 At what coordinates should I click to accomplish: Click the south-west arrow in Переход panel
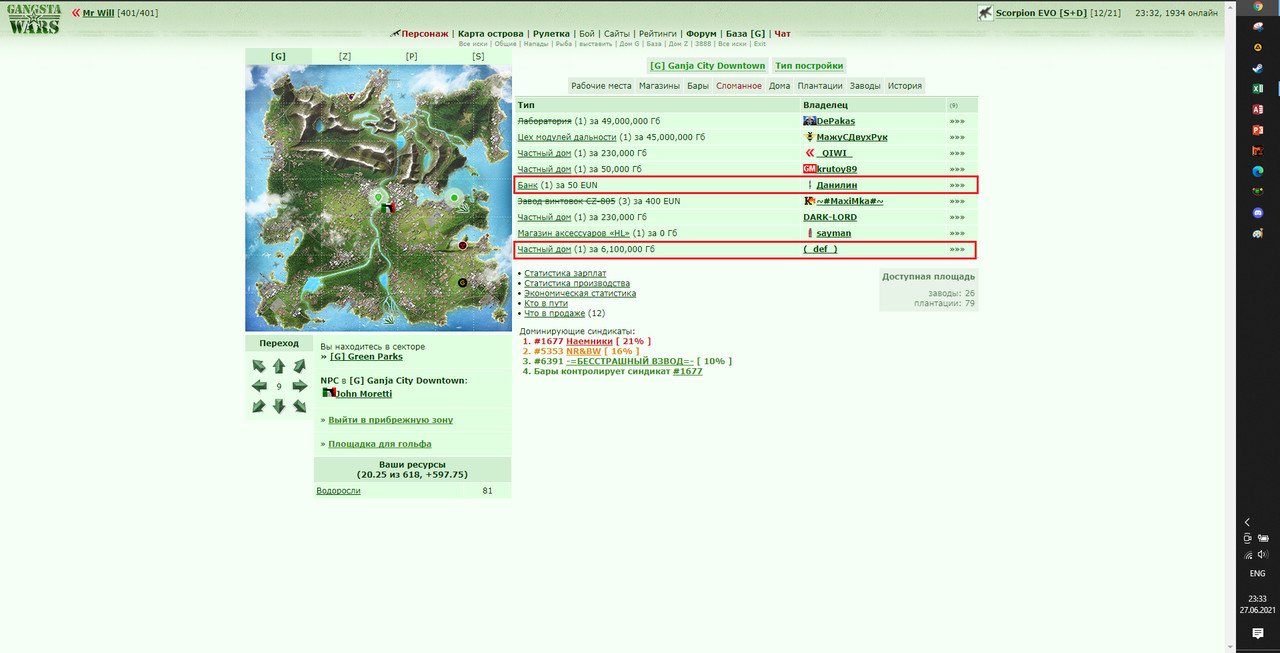[259, 406]
